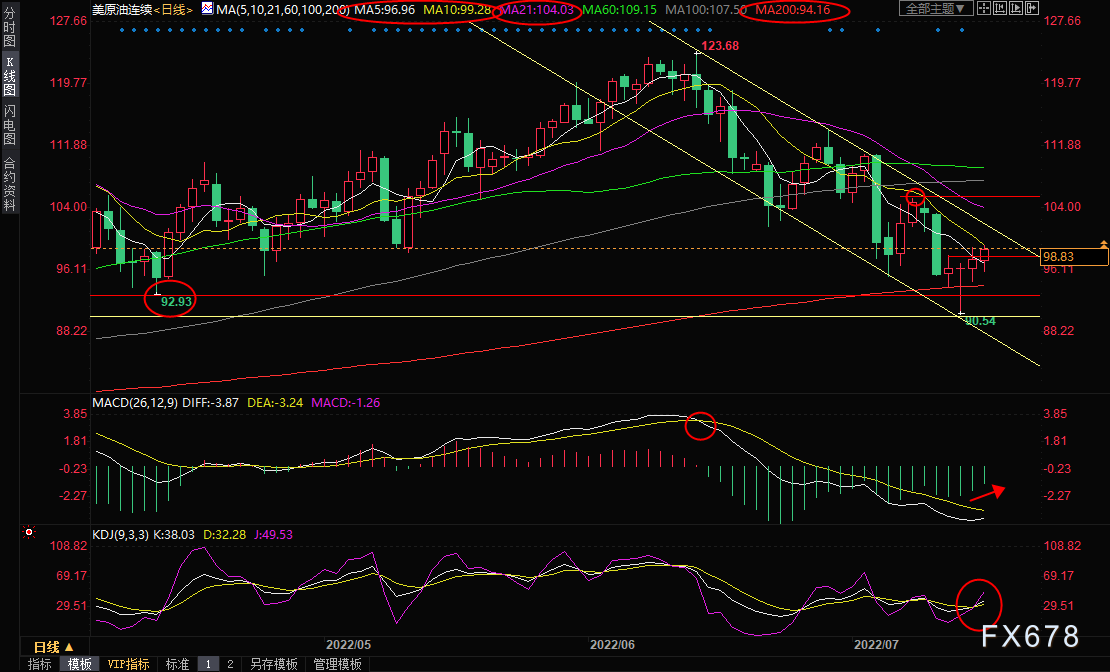This screenshot has height=672, width=1110.
Task: Switch to 分时图 view tab
Action: (9, 26)
